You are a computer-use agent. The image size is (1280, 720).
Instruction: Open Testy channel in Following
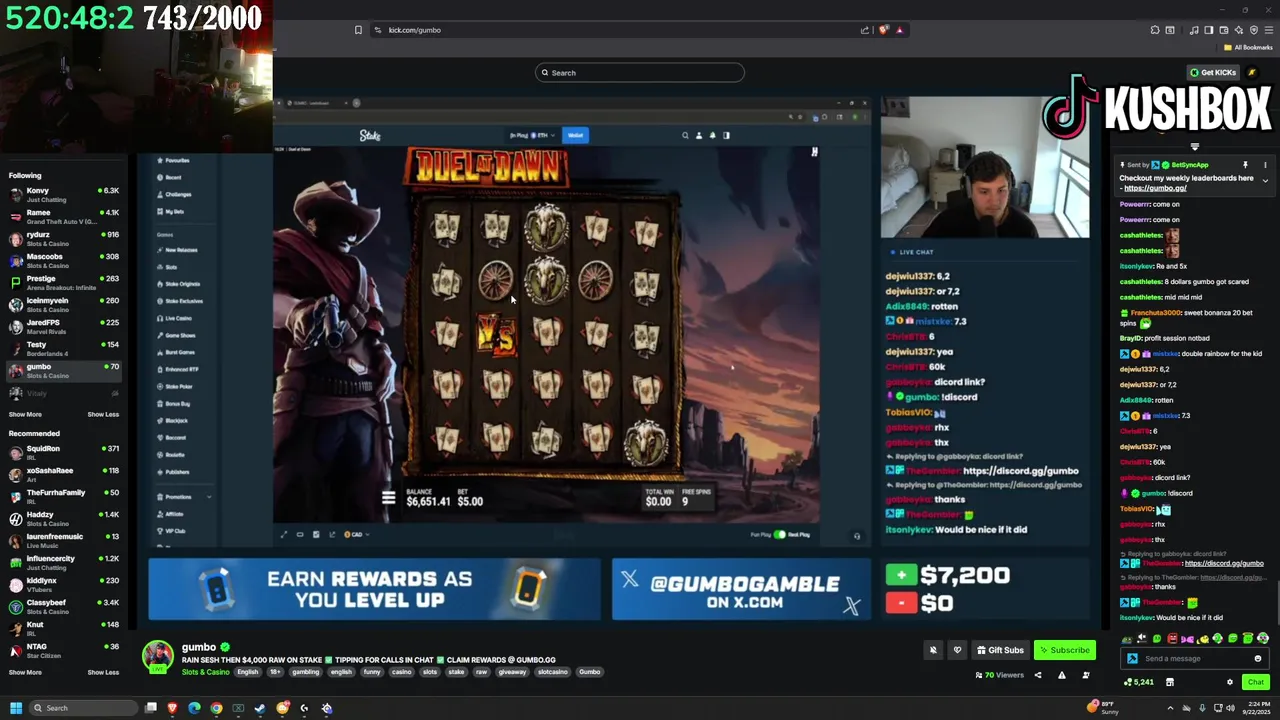click(x=62, y=348)
